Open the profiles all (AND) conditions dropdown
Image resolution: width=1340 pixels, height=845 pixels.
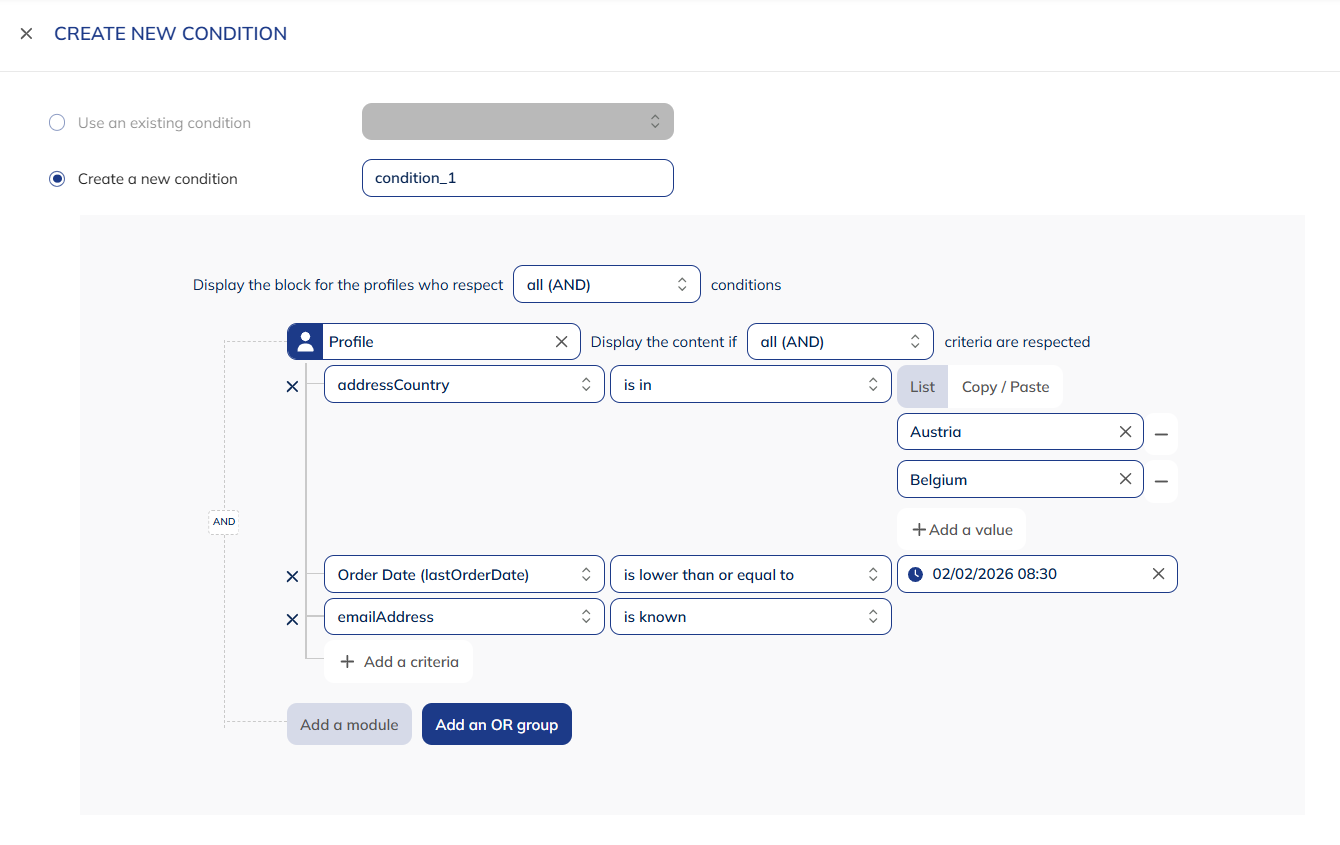click(606, 285)
